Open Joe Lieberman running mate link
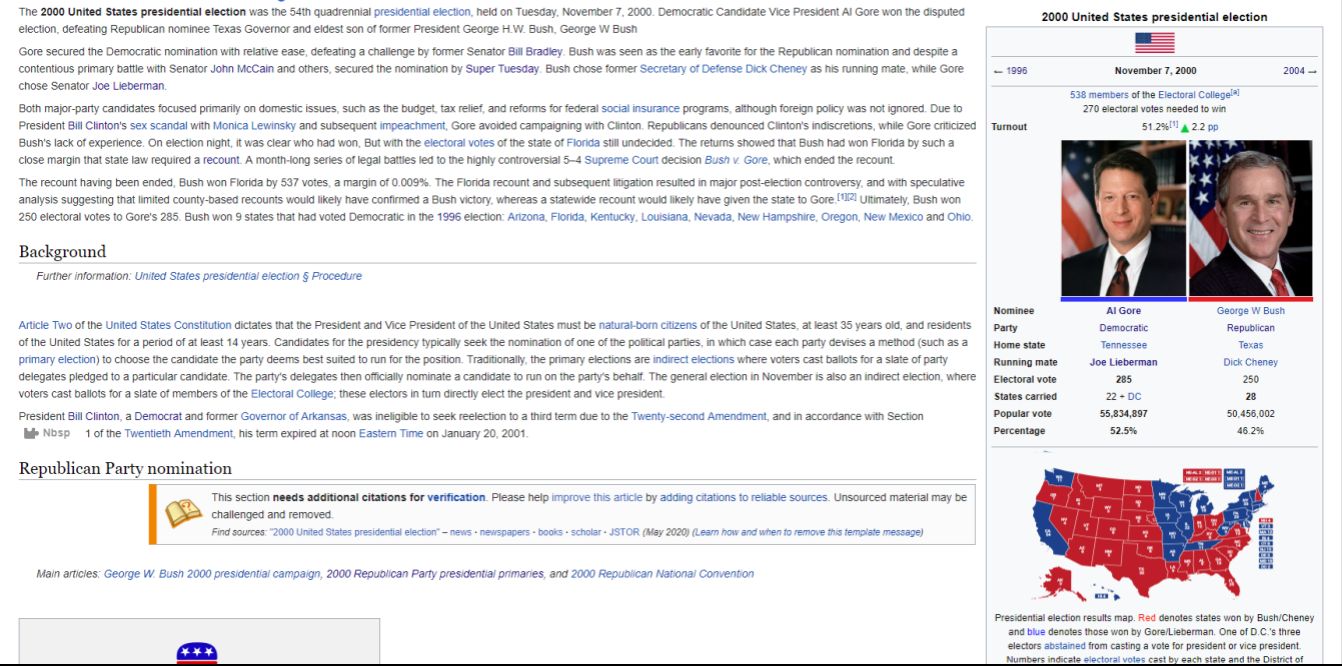The image size is (1342, 666). point(1123,362)
